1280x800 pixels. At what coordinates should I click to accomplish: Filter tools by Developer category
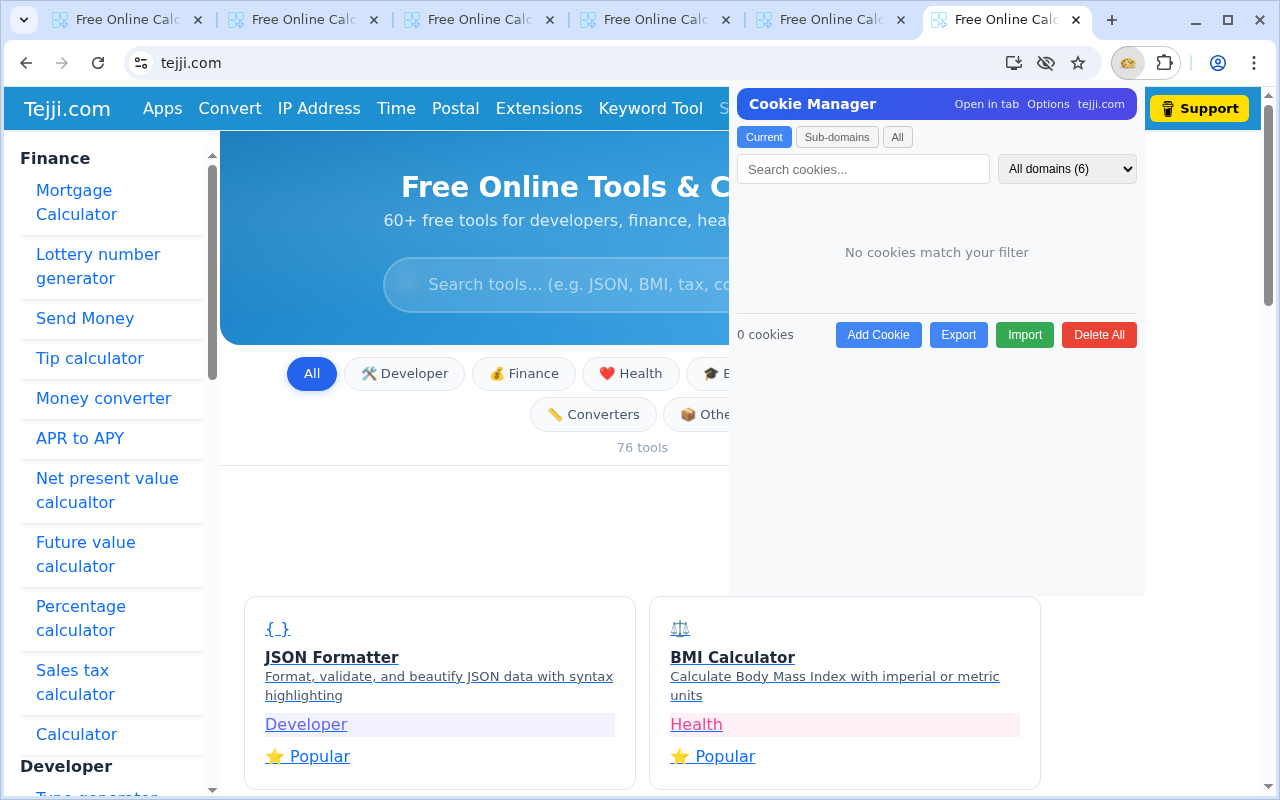[x=404, y=374]
